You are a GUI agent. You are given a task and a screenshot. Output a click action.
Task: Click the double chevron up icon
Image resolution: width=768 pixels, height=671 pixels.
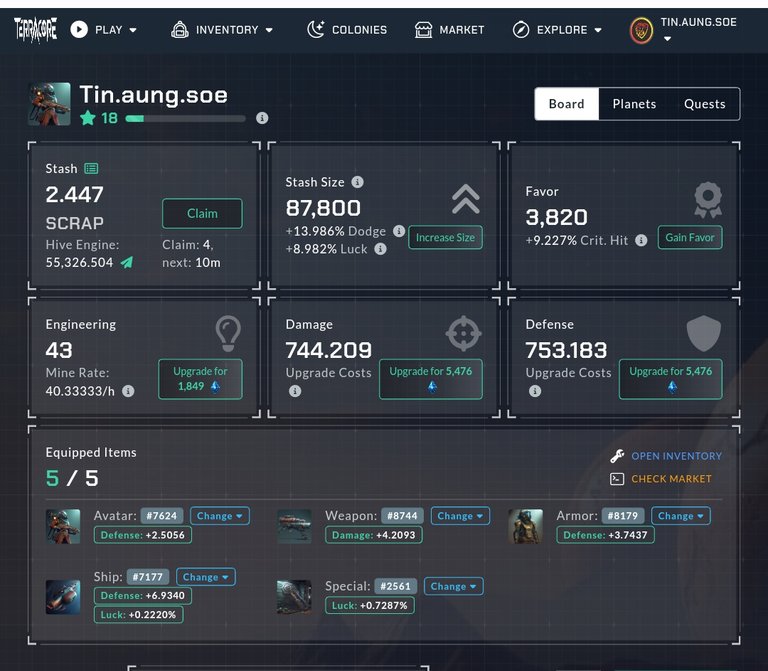coord(466,199)
